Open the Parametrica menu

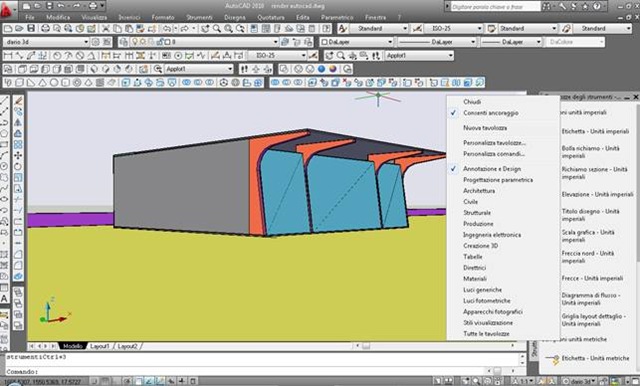[x=337, y=18]
